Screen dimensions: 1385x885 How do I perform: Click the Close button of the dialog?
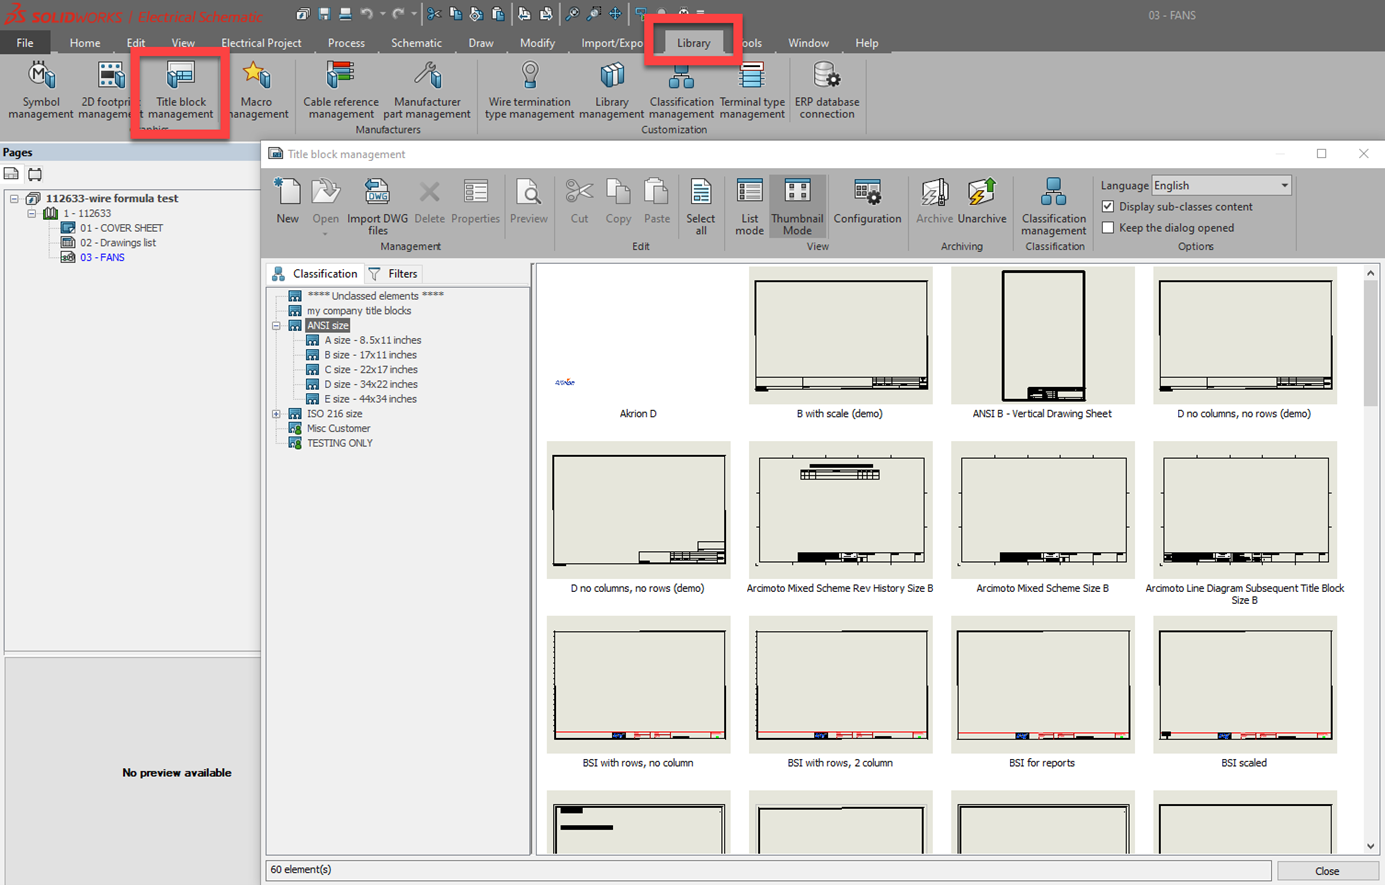click(1326, 871)
